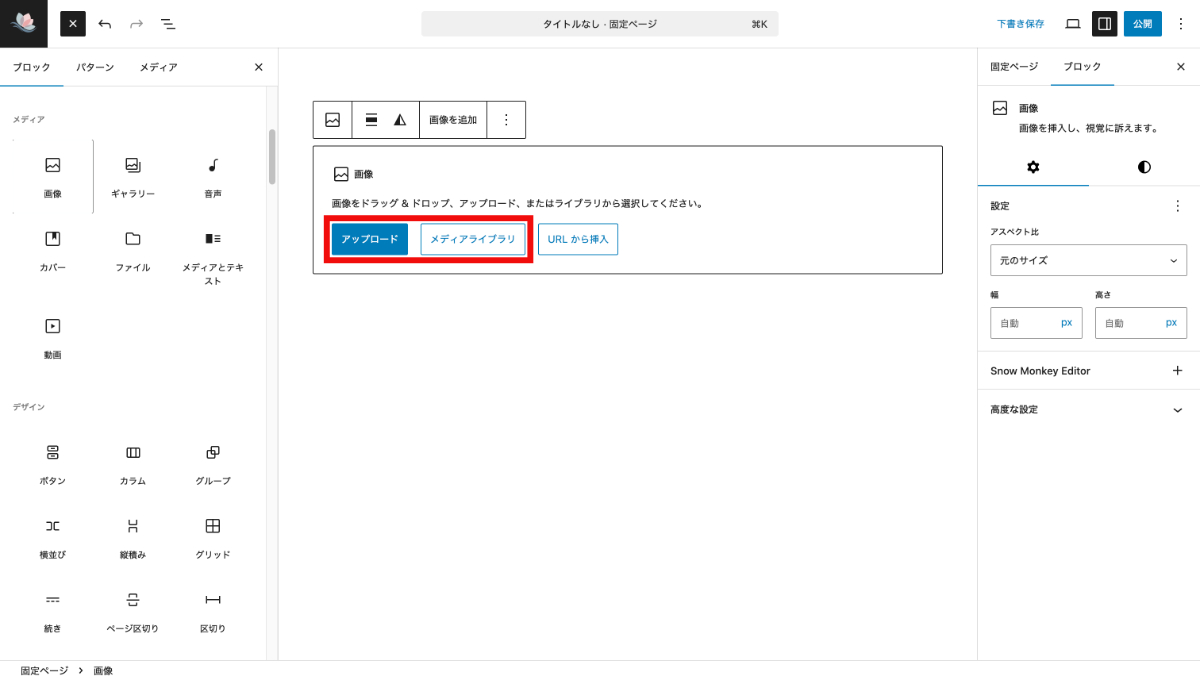Screen dimensions: 1200x680
Task: Insert a Gallery block from the inserter
Action: (x=133, y=176)
